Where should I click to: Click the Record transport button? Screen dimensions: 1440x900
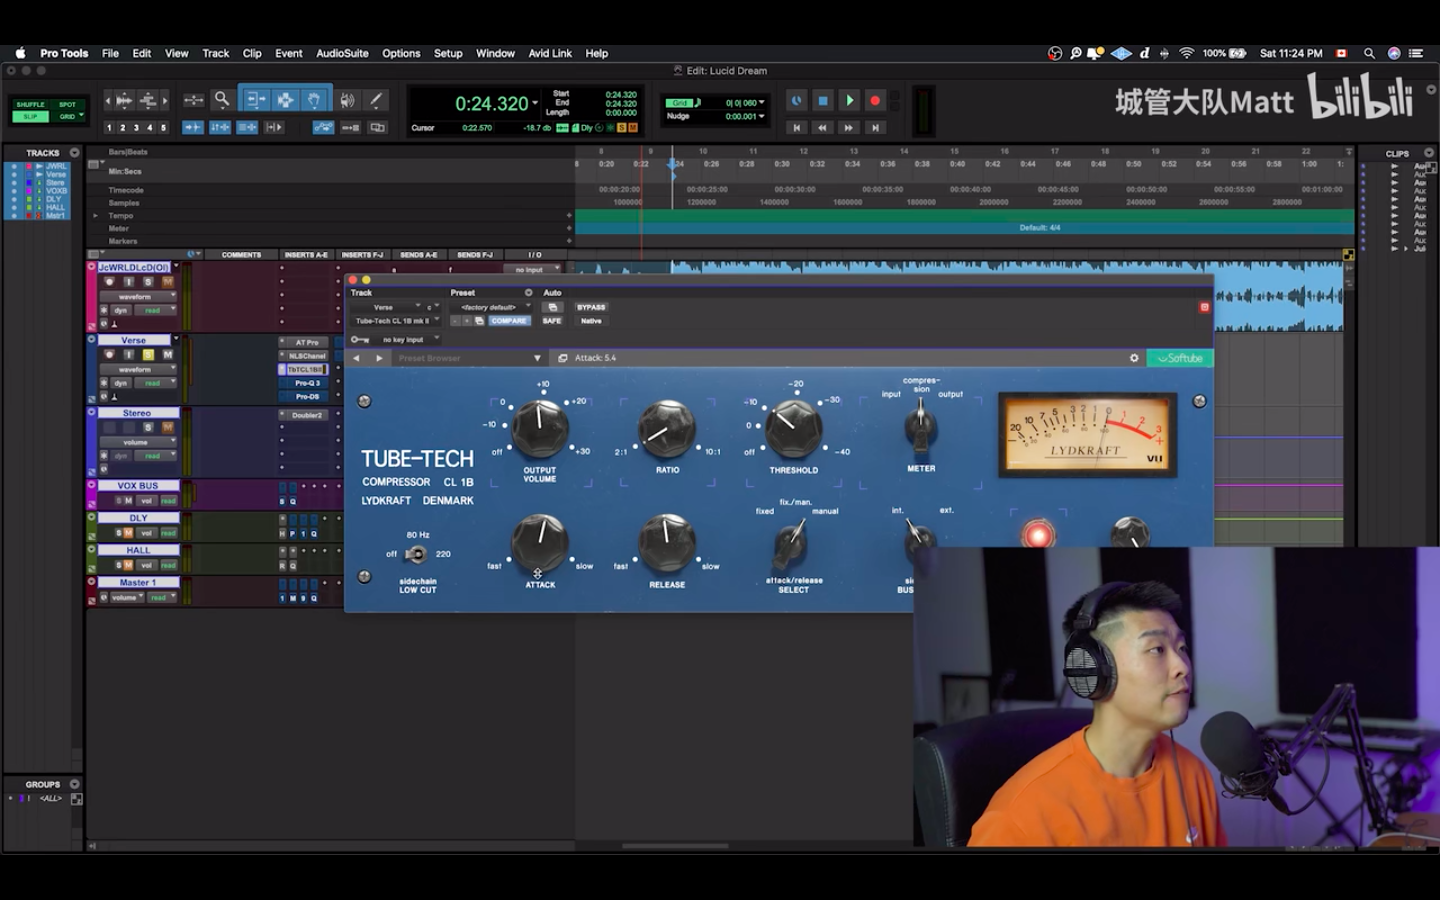click(x=875, y=101)
